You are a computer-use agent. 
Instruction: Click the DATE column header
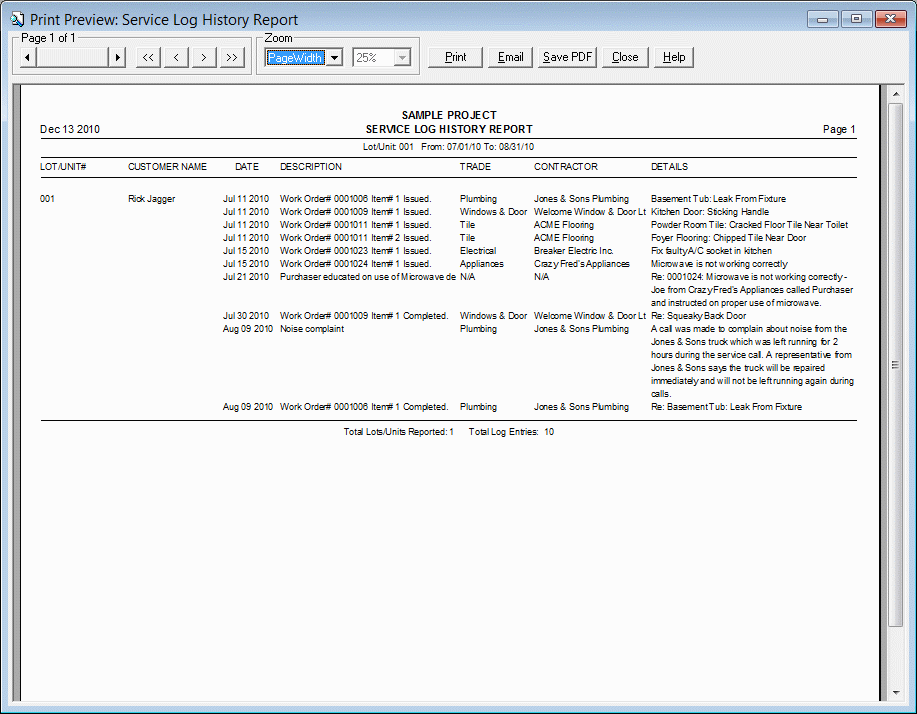tap(247, 167)
